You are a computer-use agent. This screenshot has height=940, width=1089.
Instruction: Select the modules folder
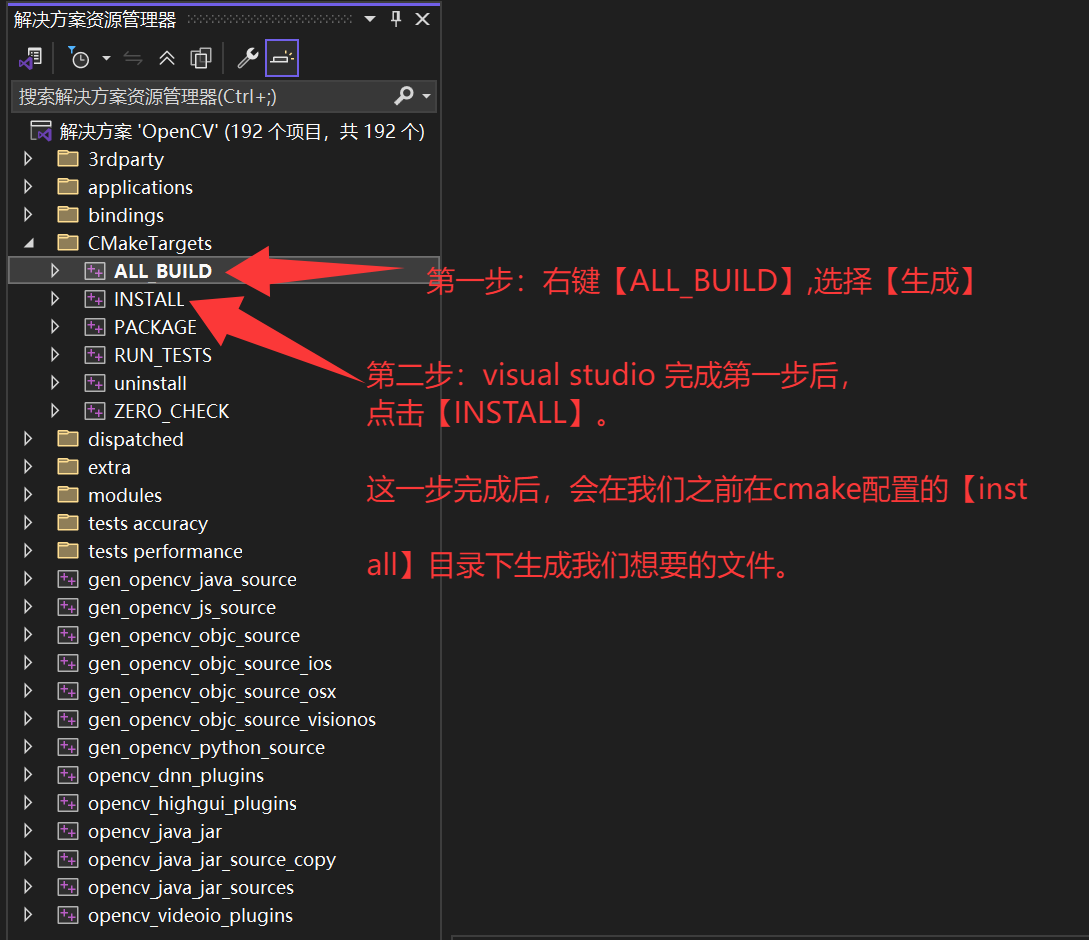click(x=124, y=495)
